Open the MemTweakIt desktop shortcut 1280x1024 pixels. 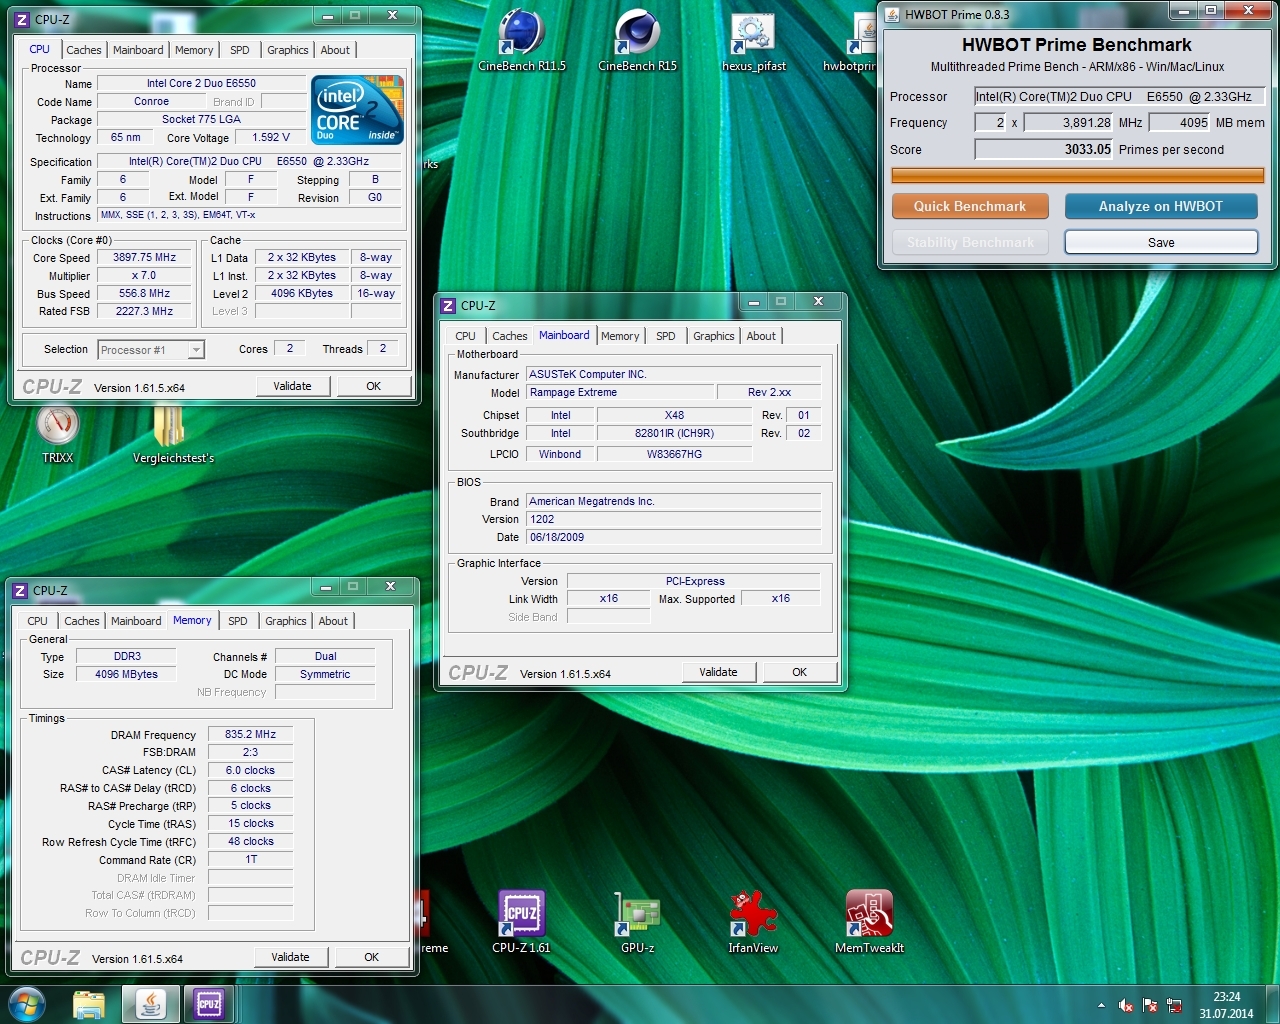pyautogui.click(x=869, y=921)
